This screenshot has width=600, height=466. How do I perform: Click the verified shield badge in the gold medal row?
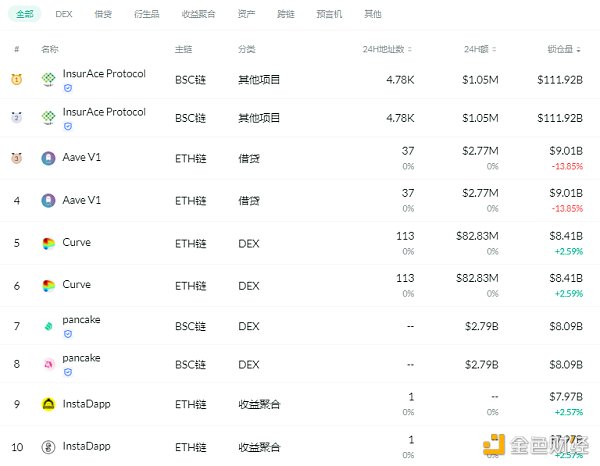[x=68, y=88]
